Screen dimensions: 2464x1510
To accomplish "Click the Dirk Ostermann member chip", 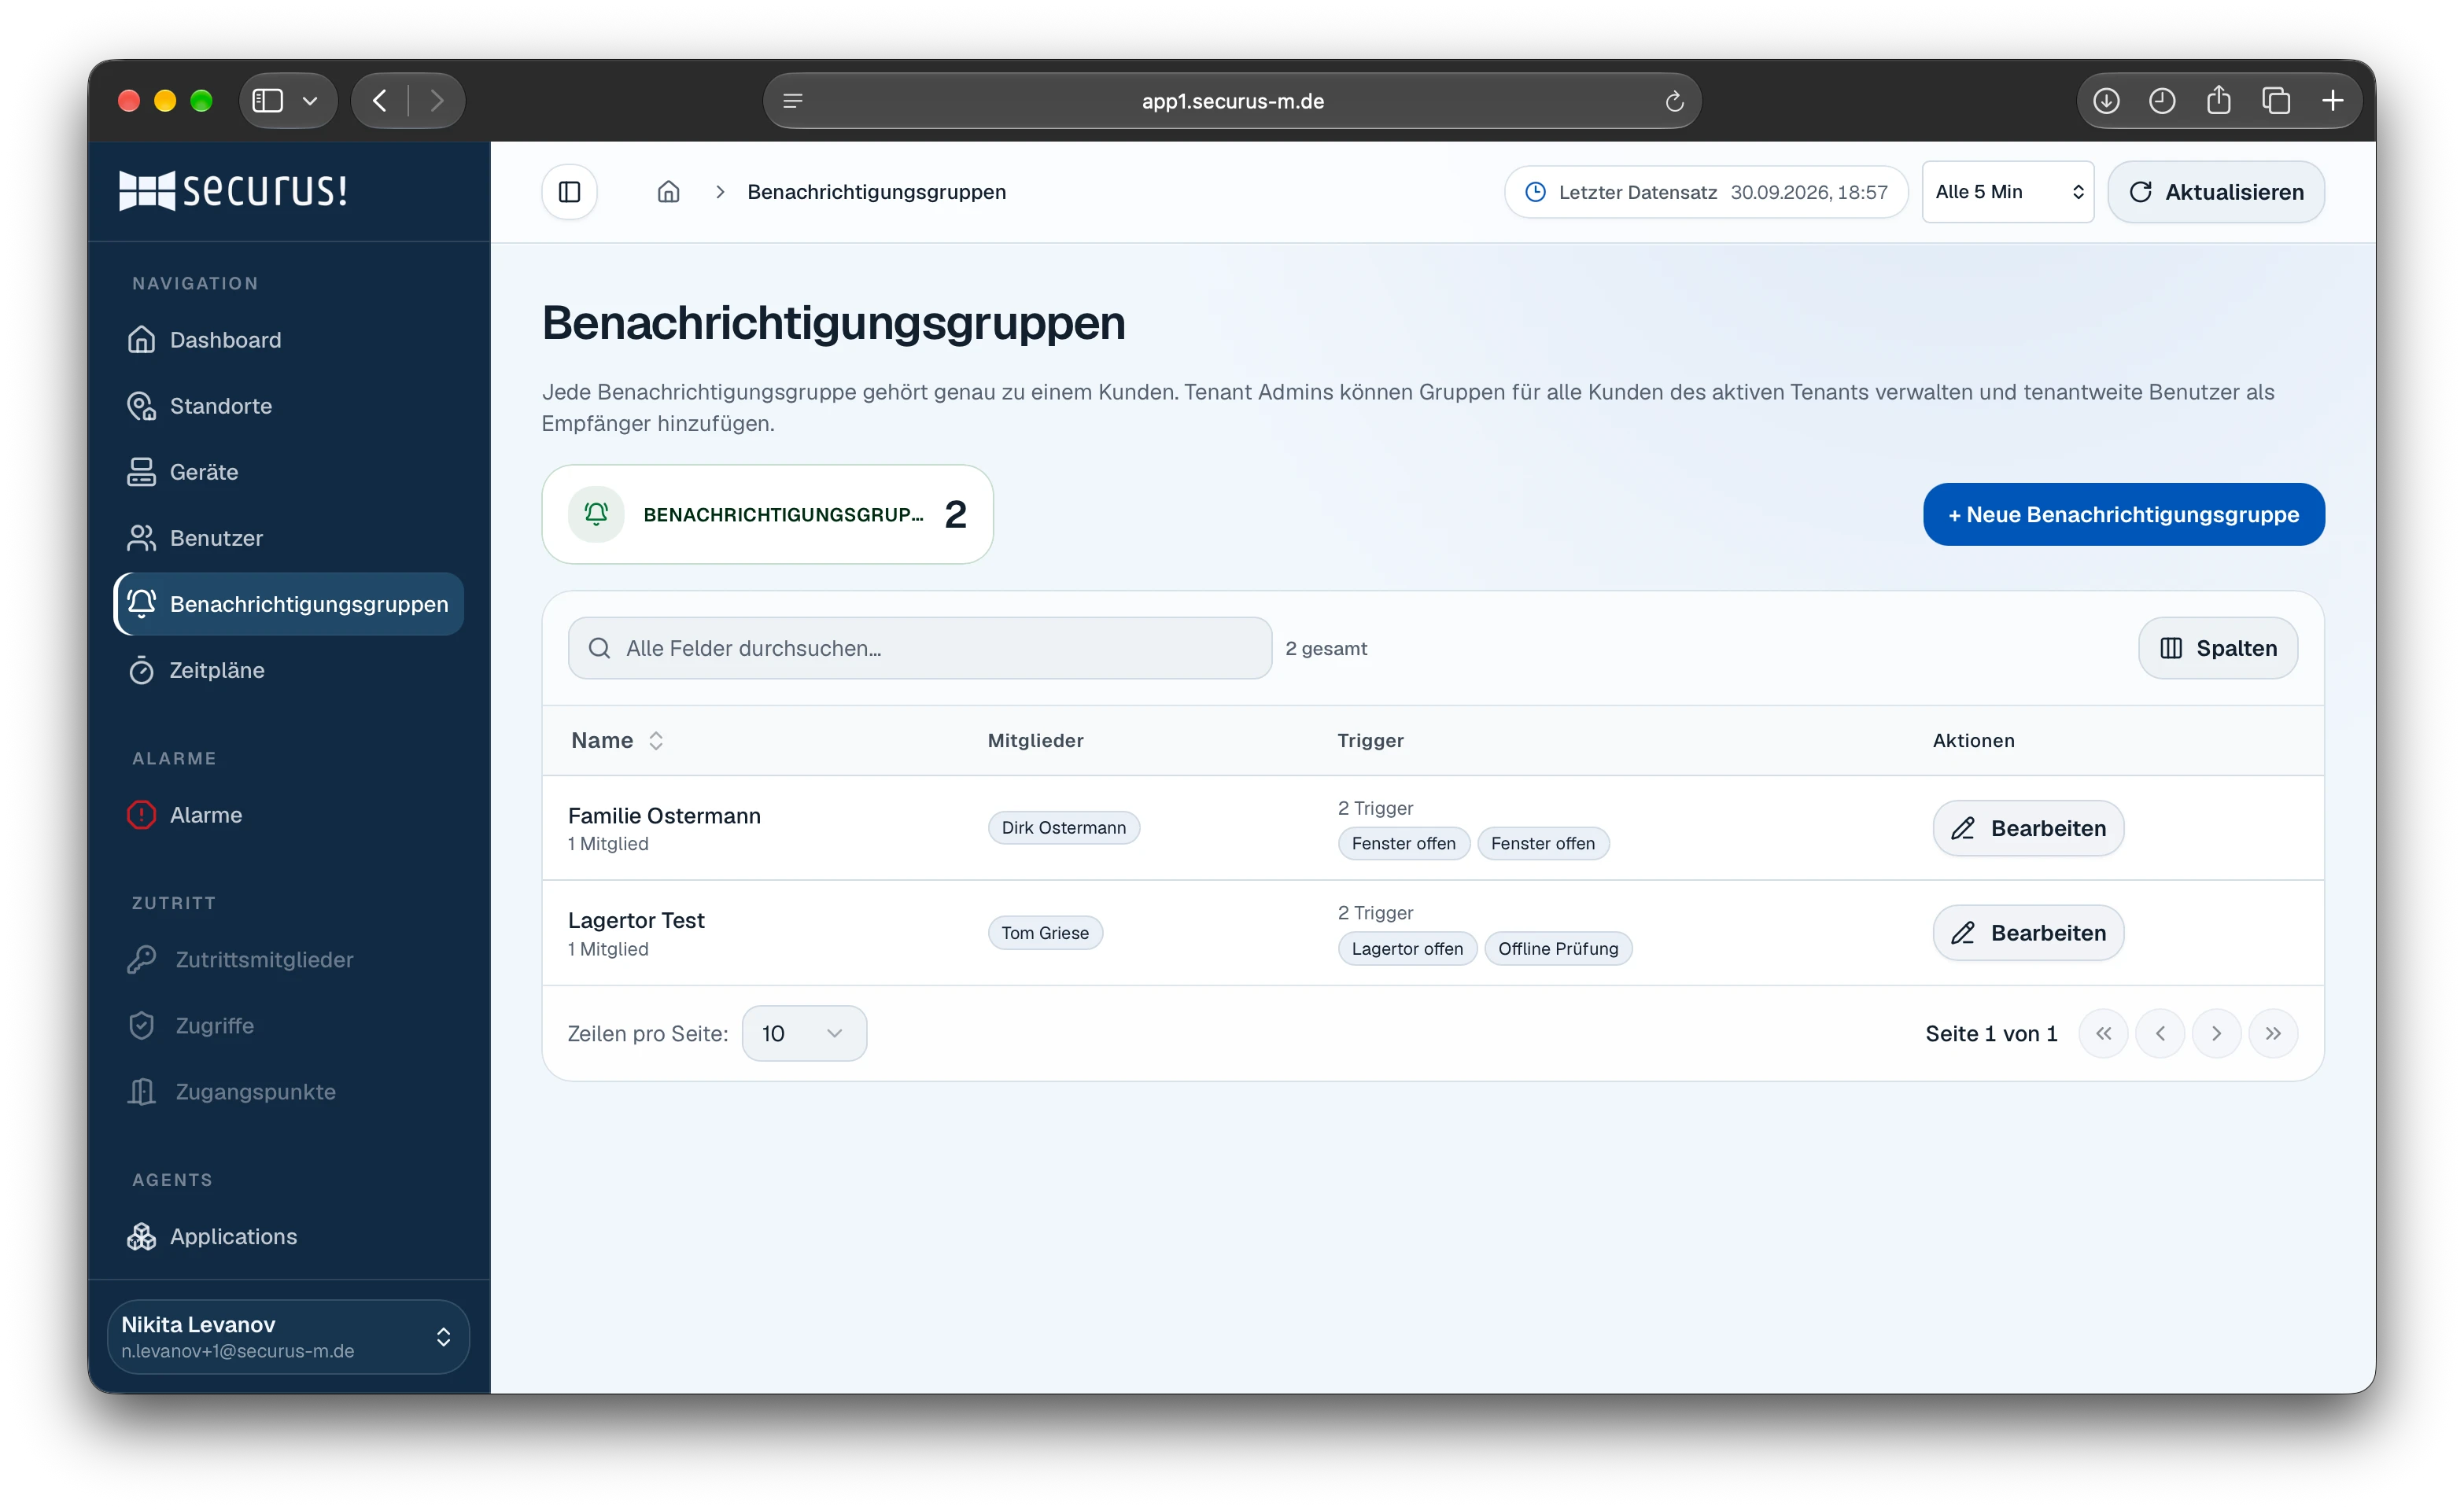I will coord(1063,828).
